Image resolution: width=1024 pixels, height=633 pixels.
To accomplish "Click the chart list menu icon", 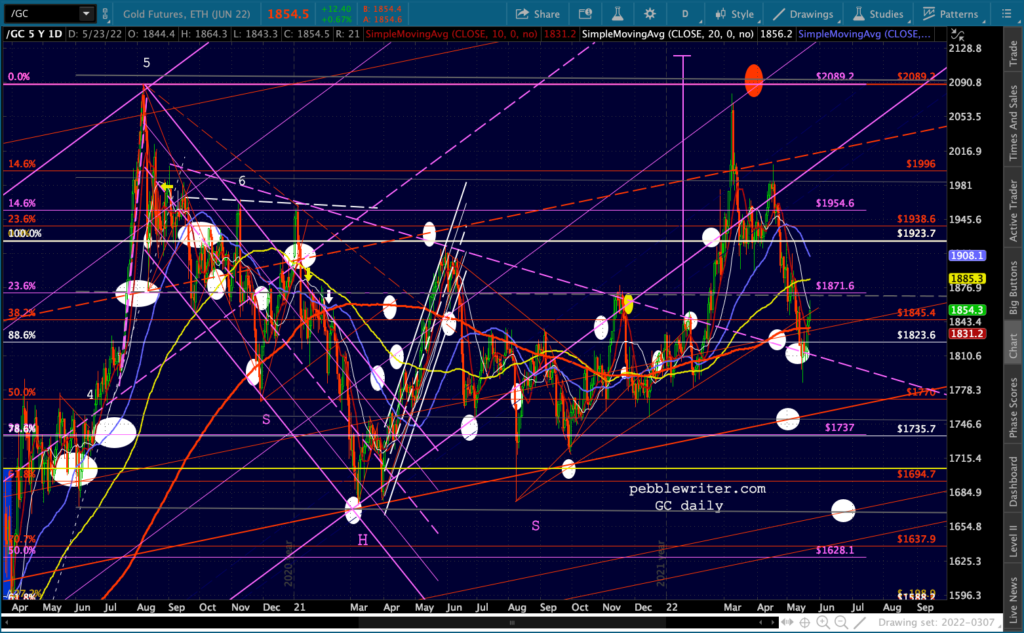I will click(1006, 14).
